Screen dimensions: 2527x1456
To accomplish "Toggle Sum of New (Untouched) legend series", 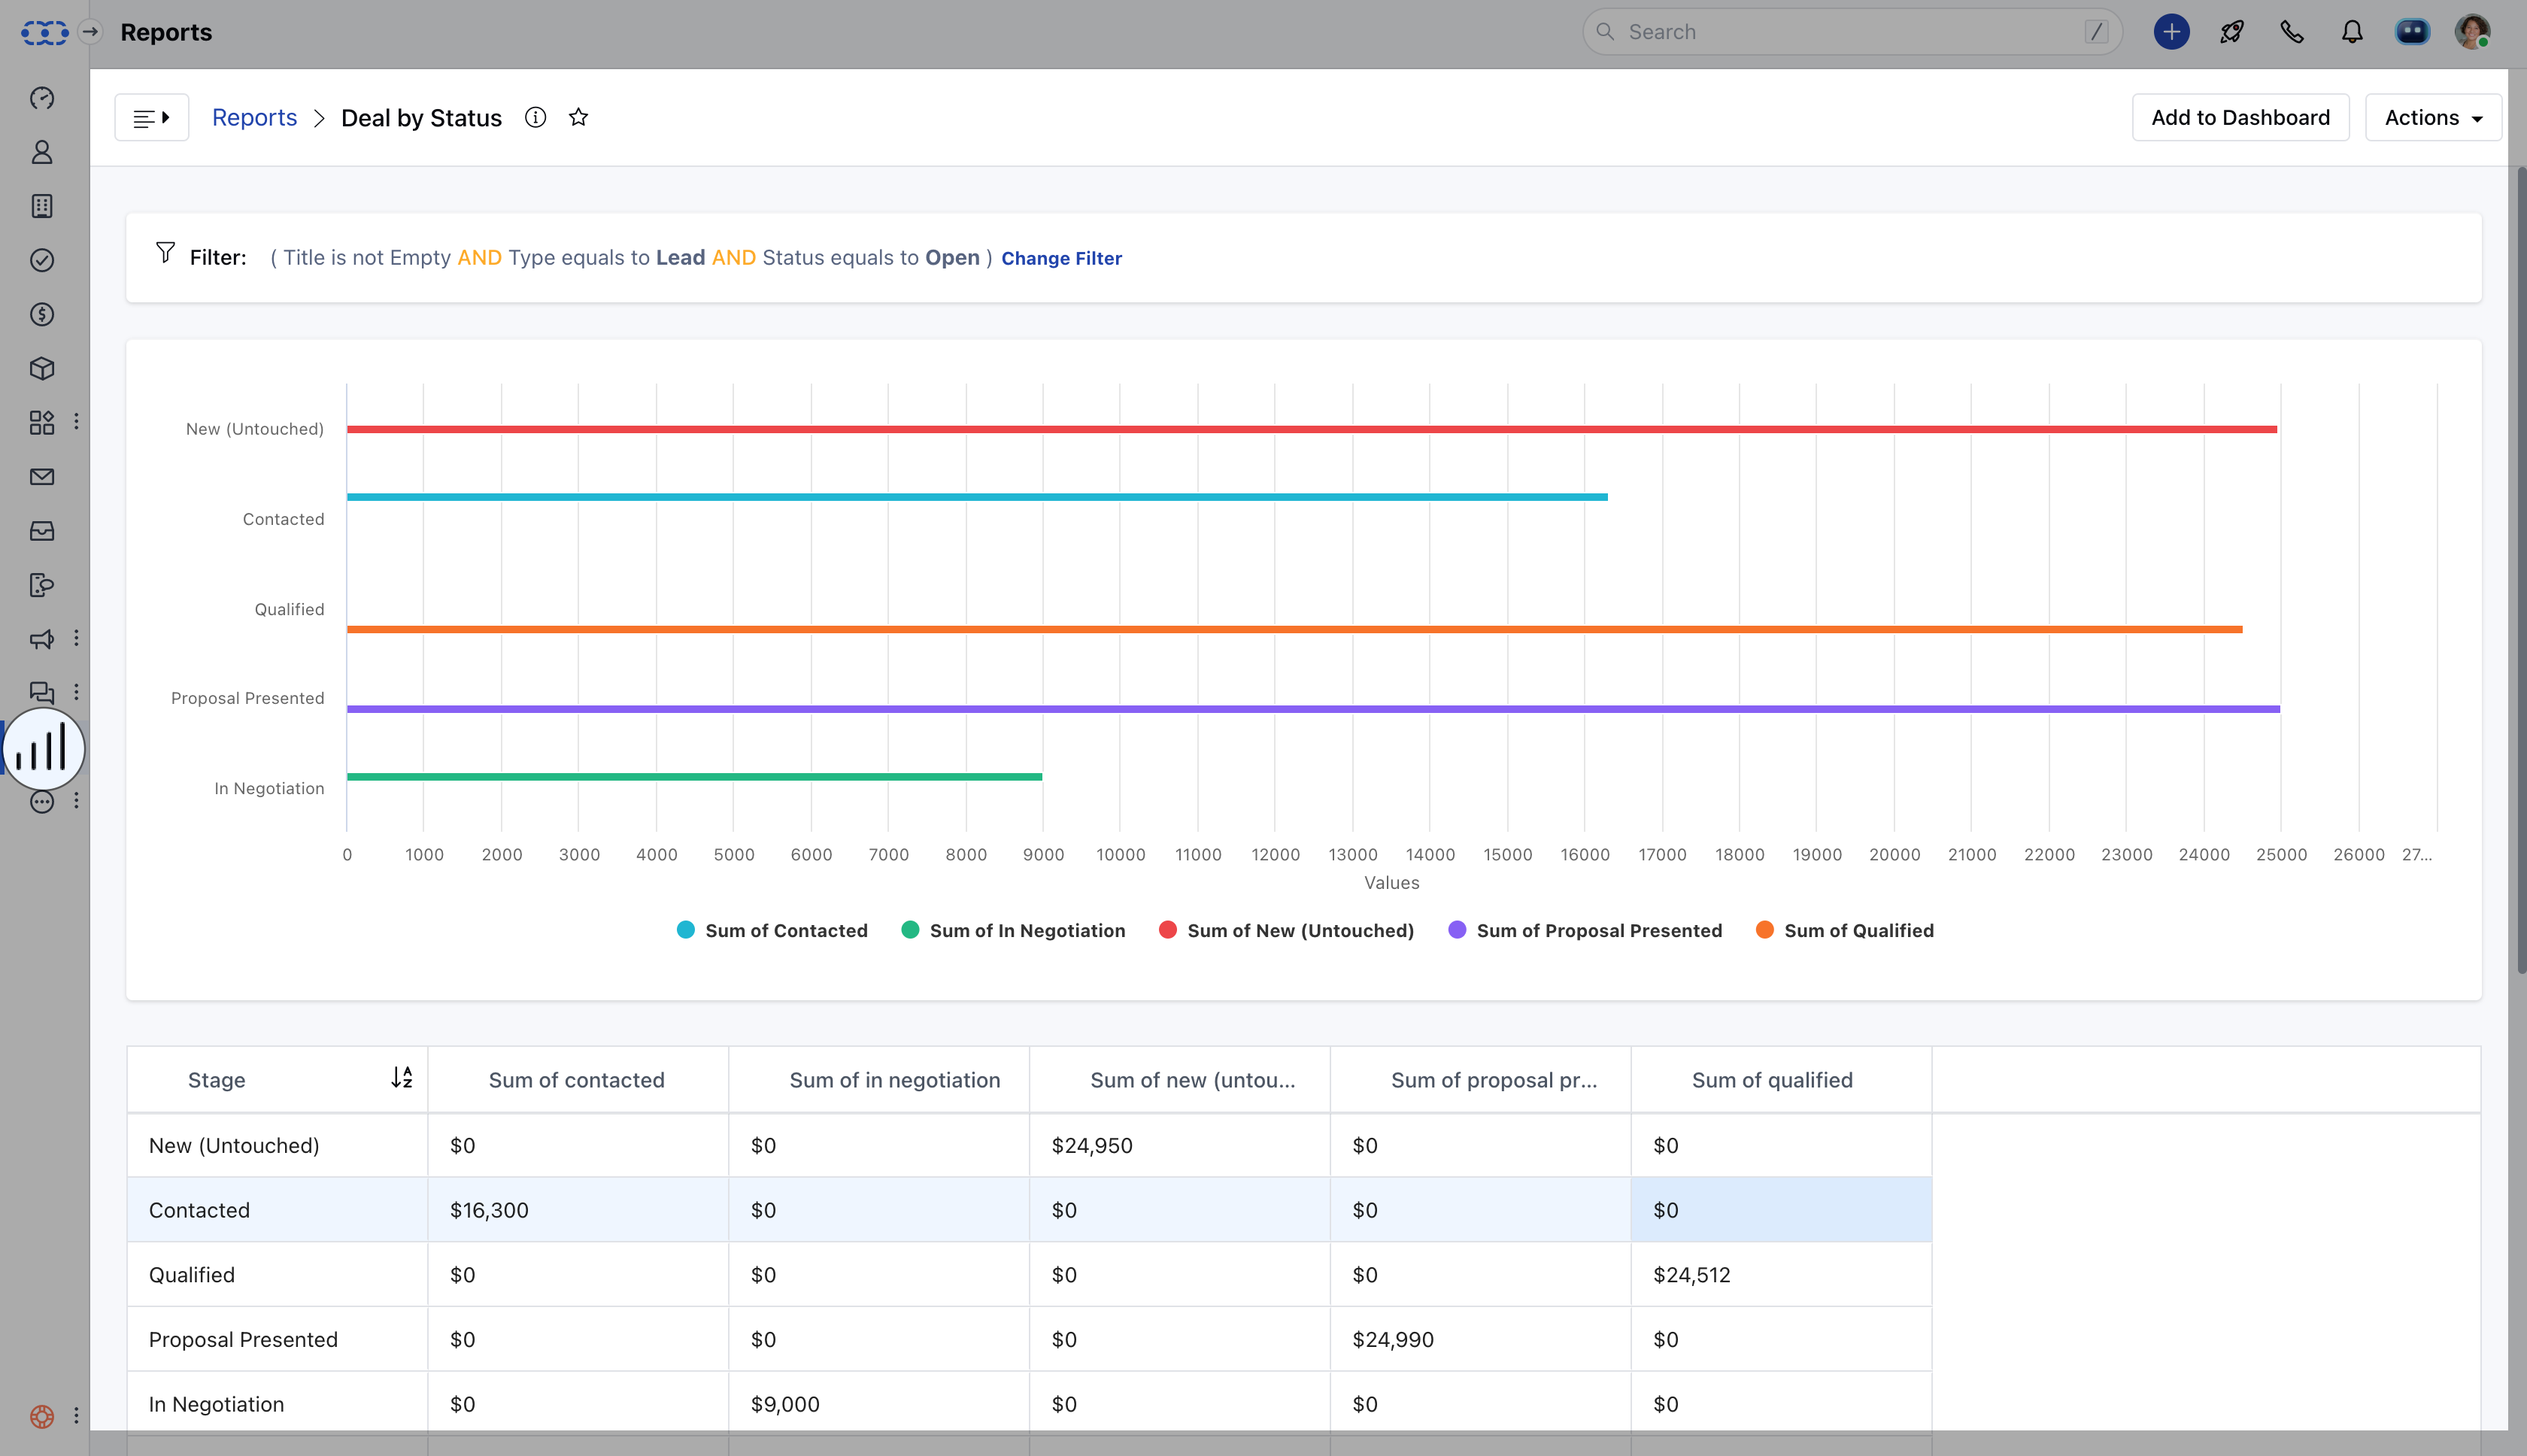I will (x=1286, y=930).
